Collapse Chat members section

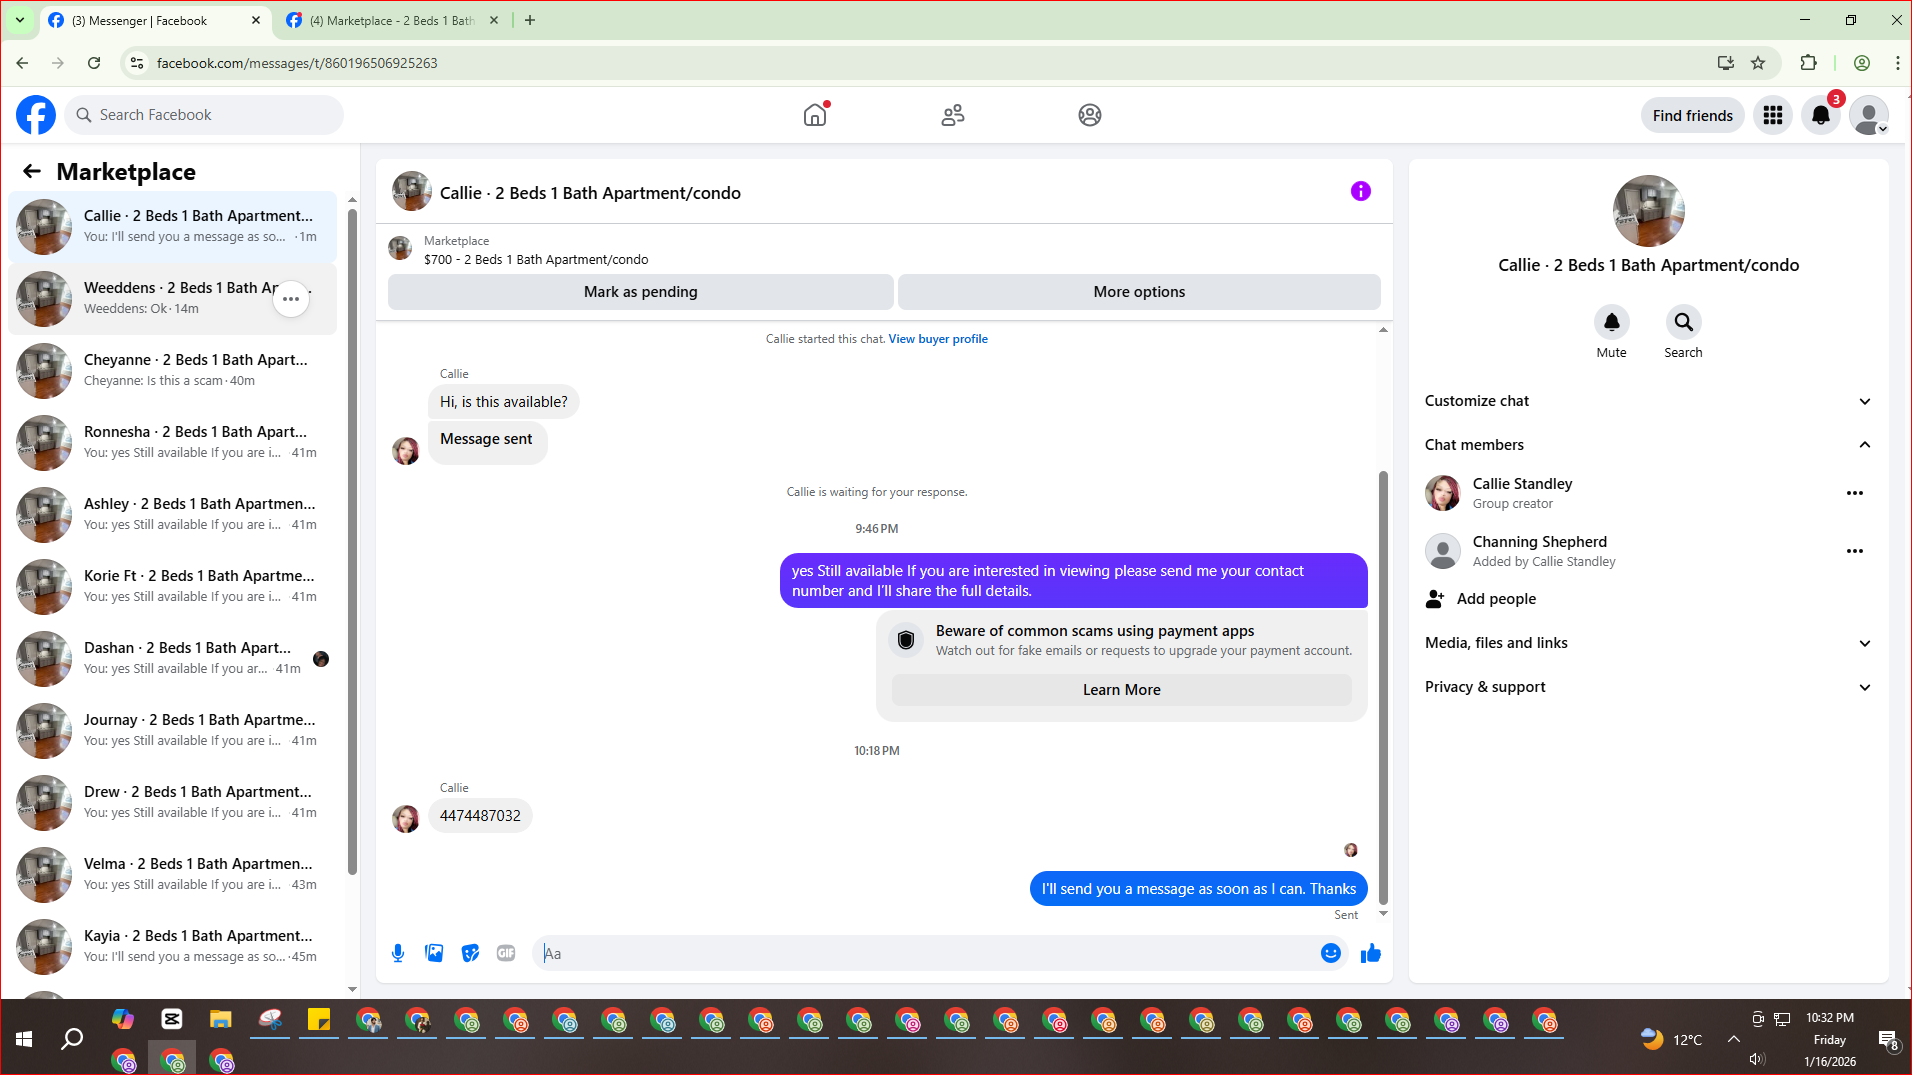coord(1649,445)
